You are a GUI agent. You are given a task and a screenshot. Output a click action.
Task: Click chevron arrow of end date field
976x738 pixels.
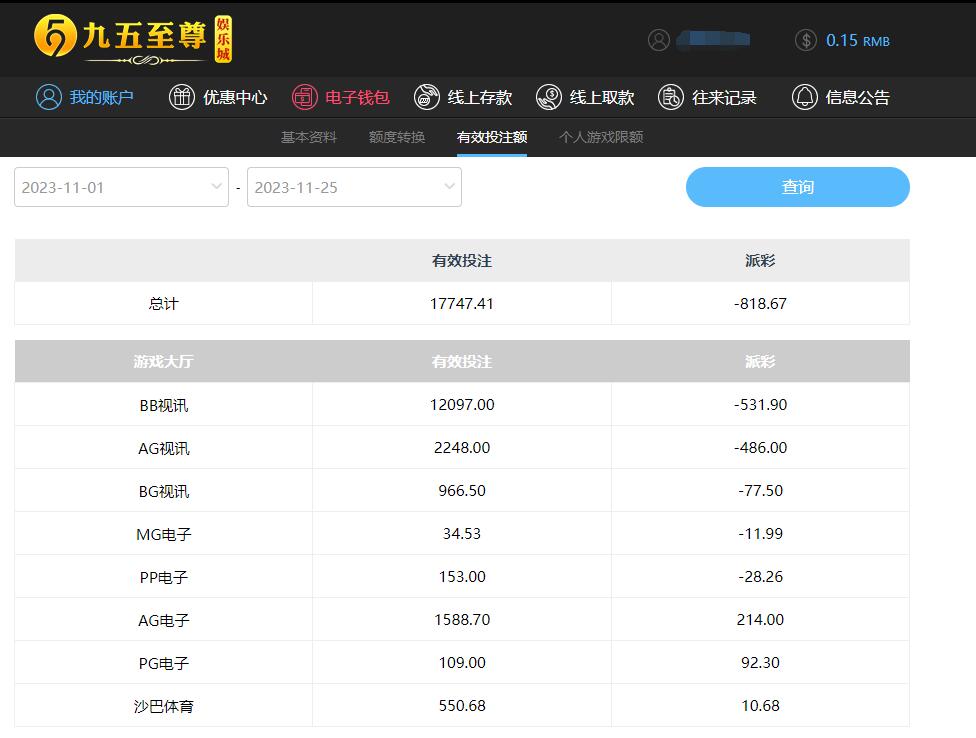coord(449,186)
